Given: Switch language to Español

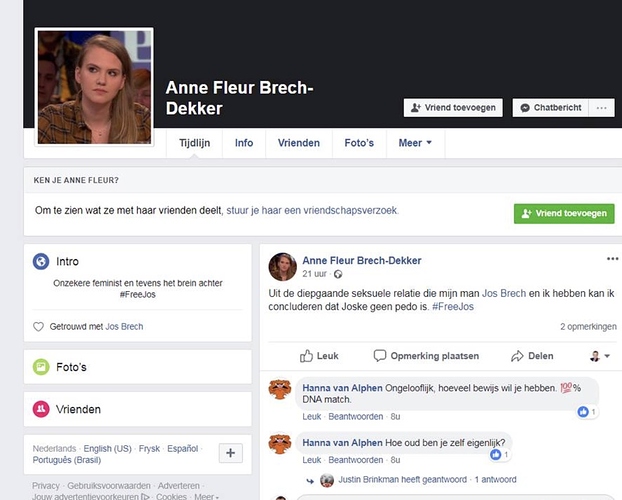Looking at the screenshot, I should click(182, 448).
